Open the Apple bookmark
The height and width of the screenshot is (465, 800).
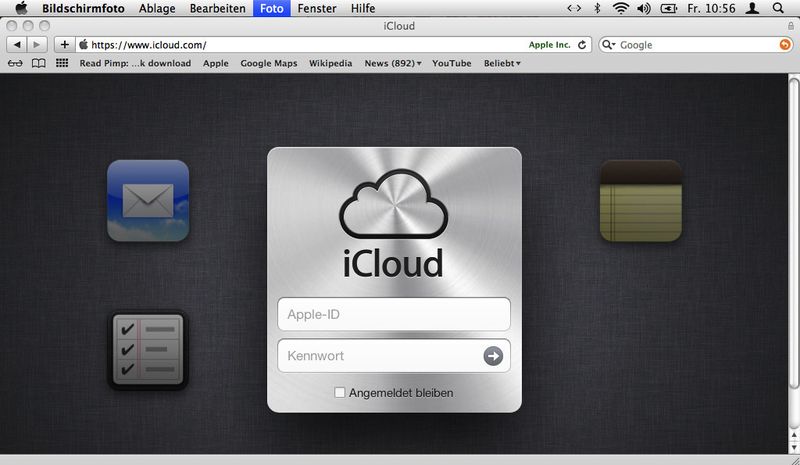point(216,63)
